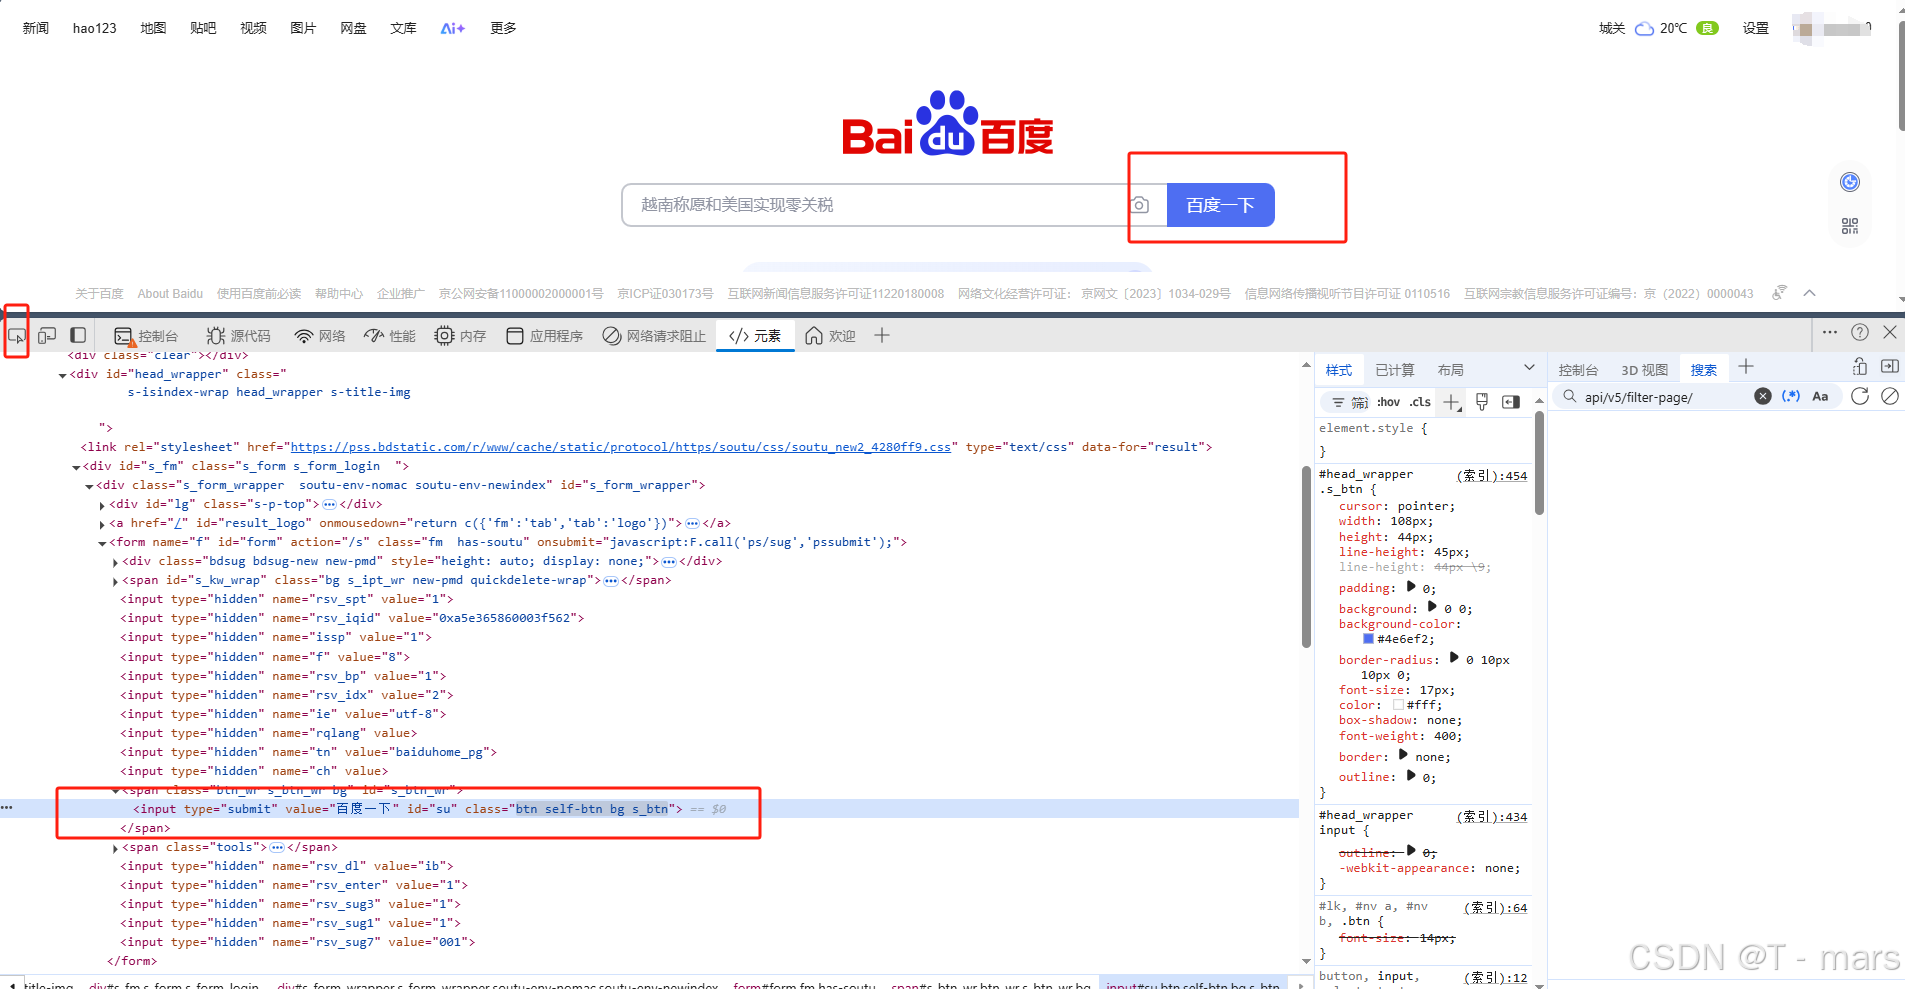Expand the result_logo anchor node
1905x989 pixels.
[x=102, y=524]
